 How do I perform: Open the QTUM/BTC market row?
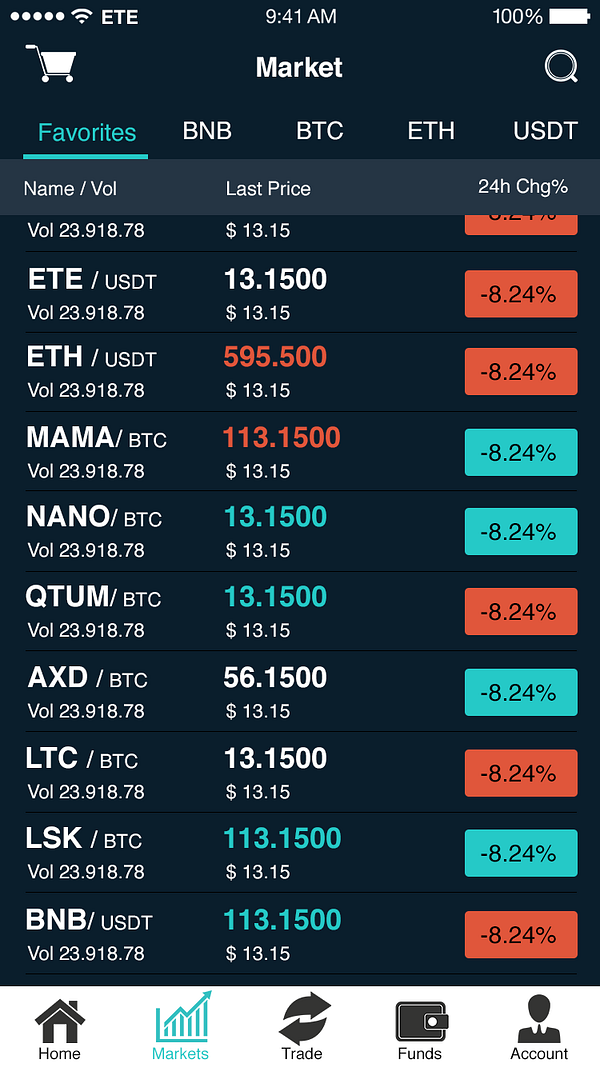(x=301, y=611)
